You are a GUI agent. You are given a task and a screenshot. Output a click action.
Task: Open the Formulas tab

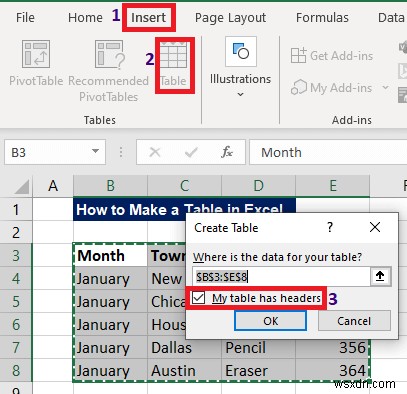(x=322, y=18)
